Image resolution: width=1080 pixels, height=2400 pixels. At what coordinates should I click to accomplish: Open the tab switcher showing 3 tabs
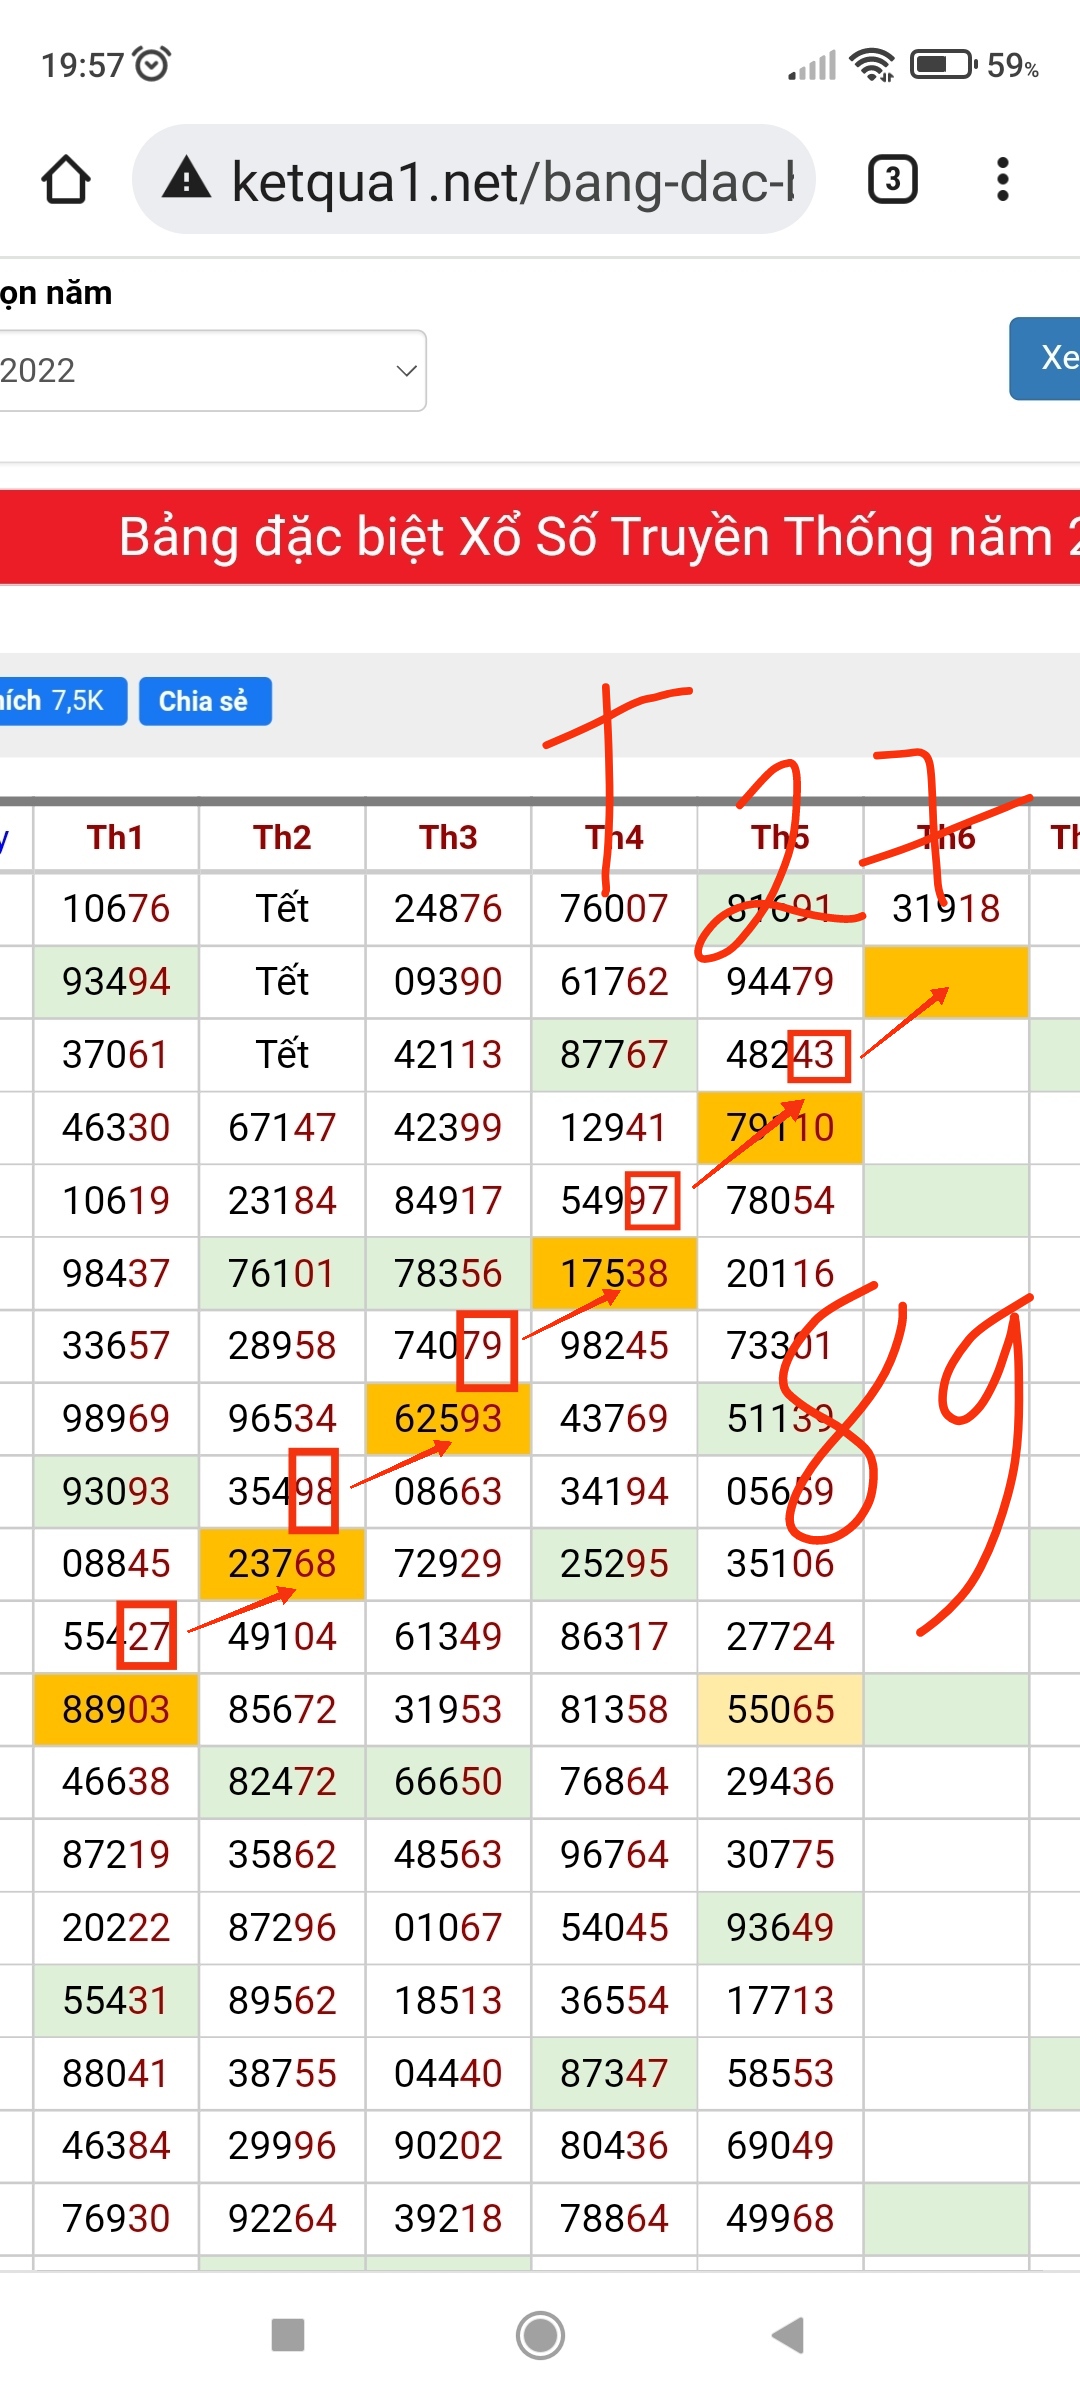892,180
